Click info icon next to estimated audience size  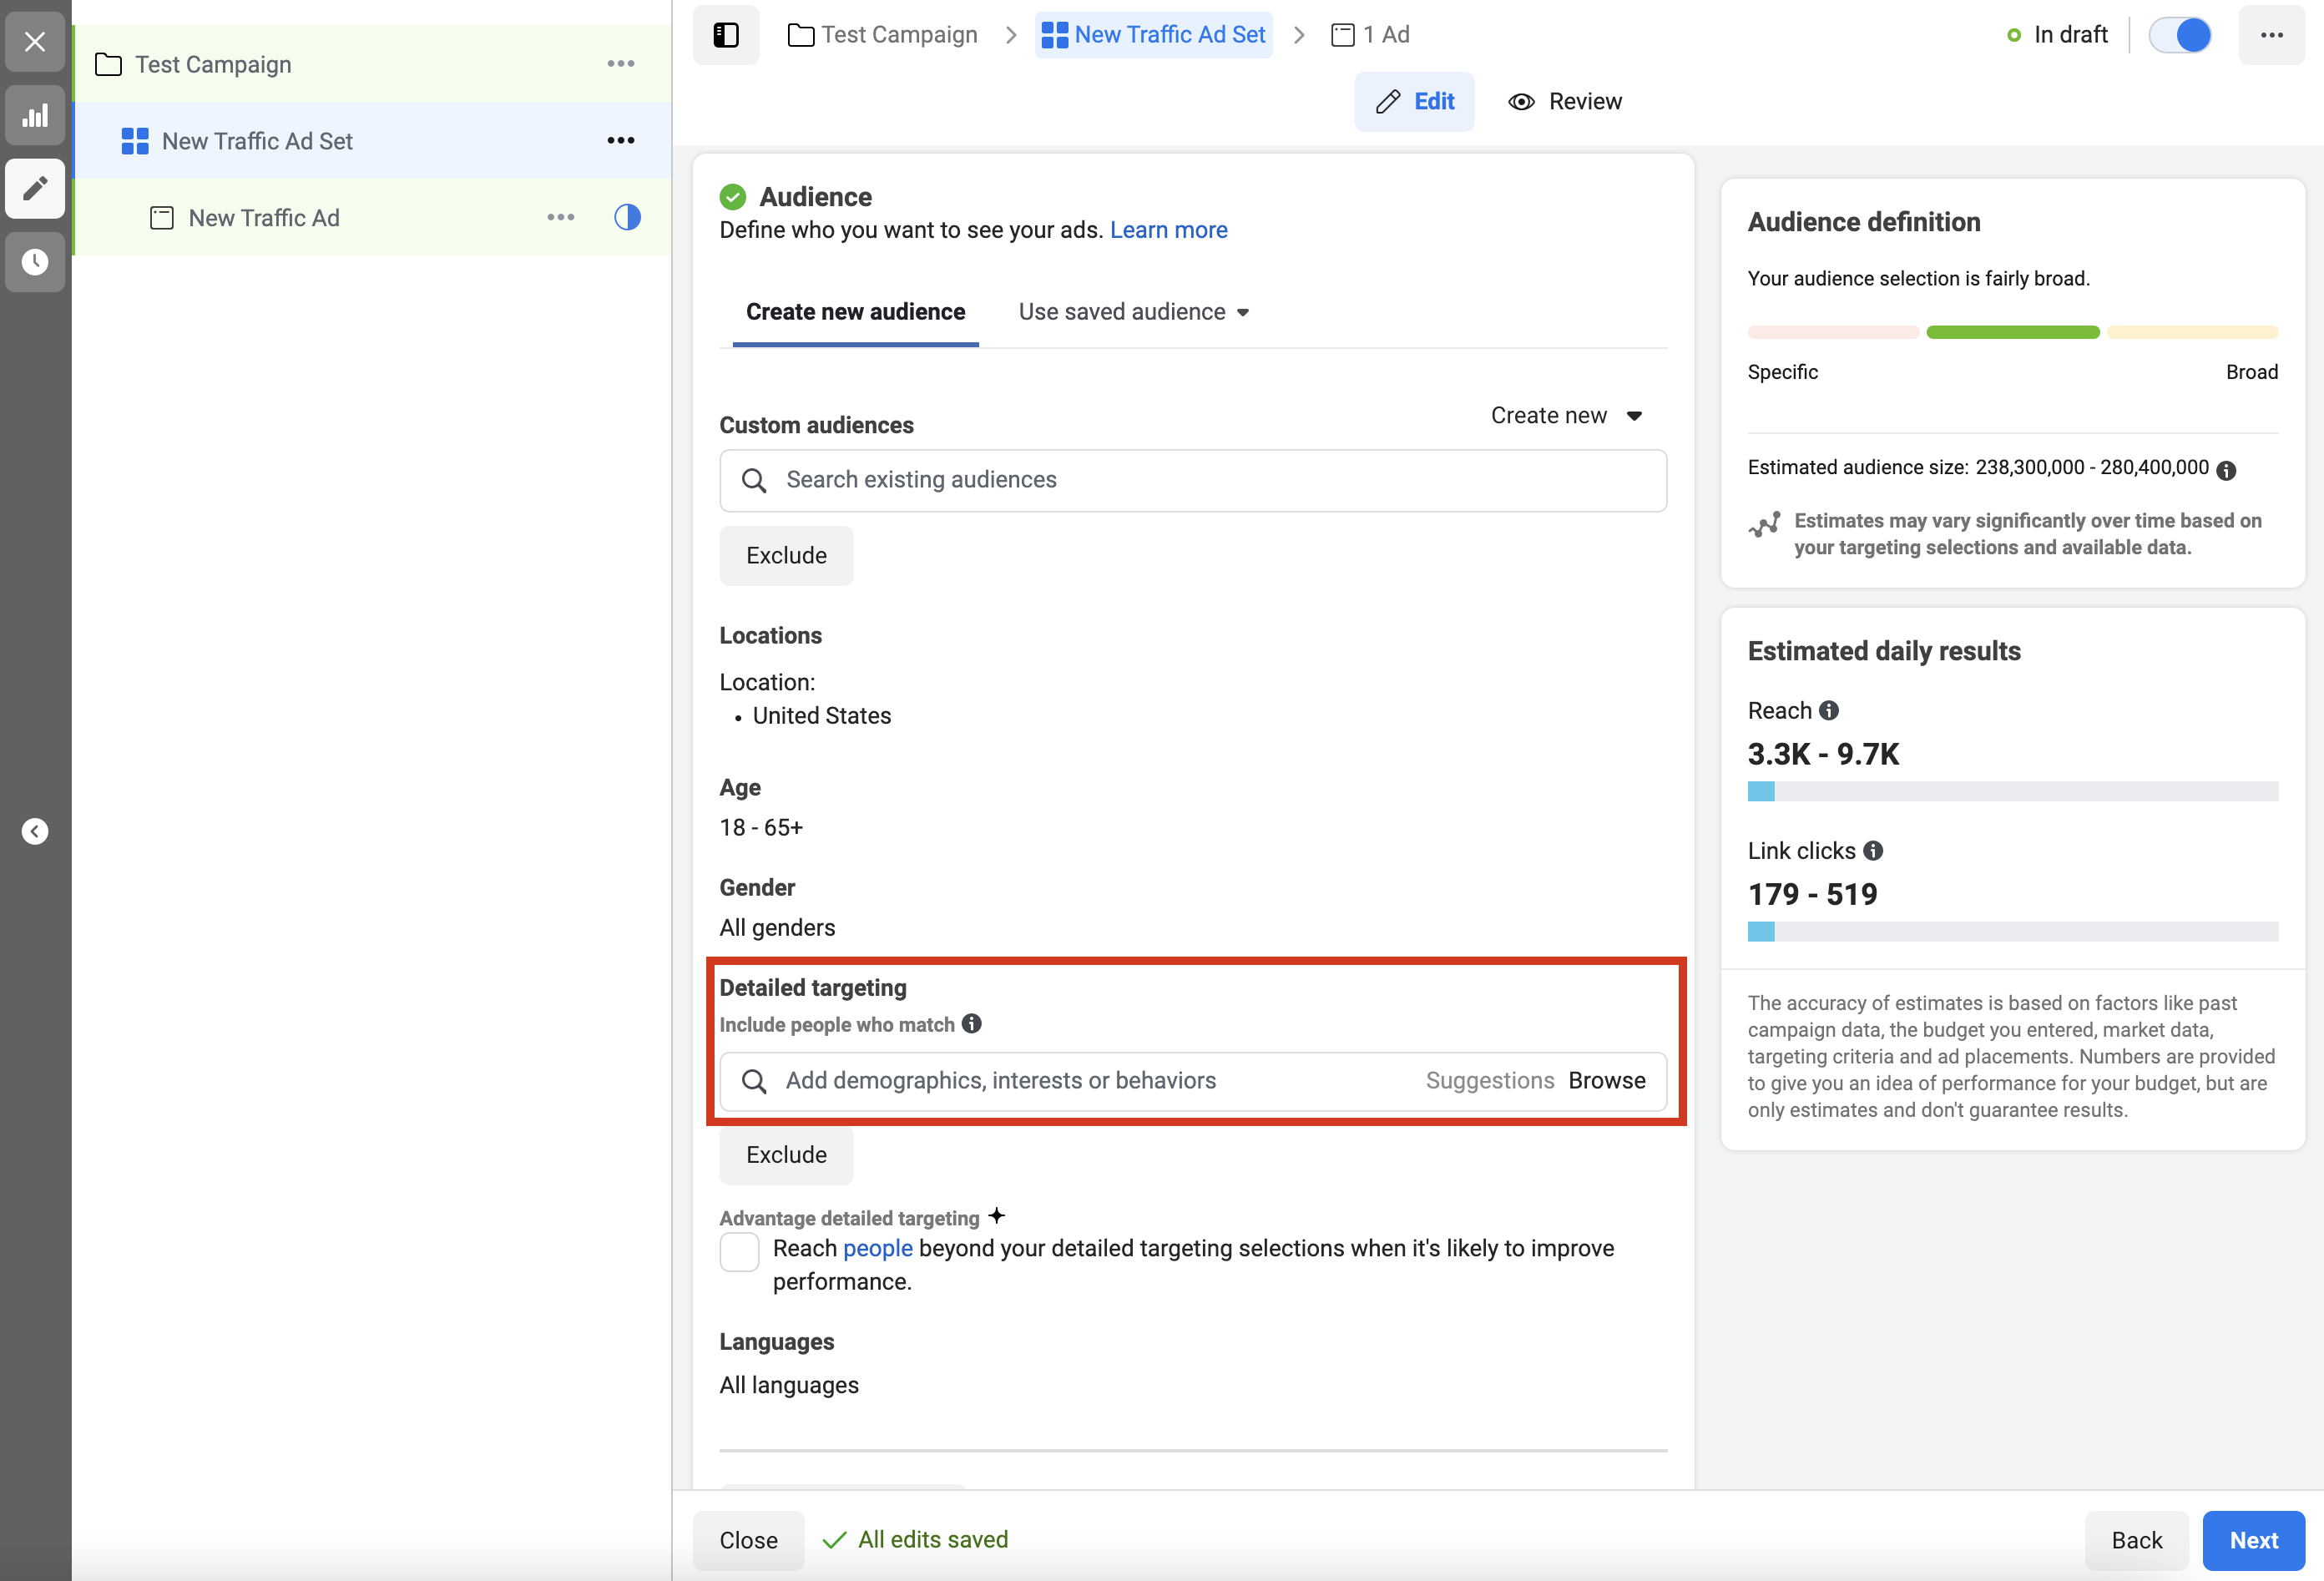[2226, 470]
